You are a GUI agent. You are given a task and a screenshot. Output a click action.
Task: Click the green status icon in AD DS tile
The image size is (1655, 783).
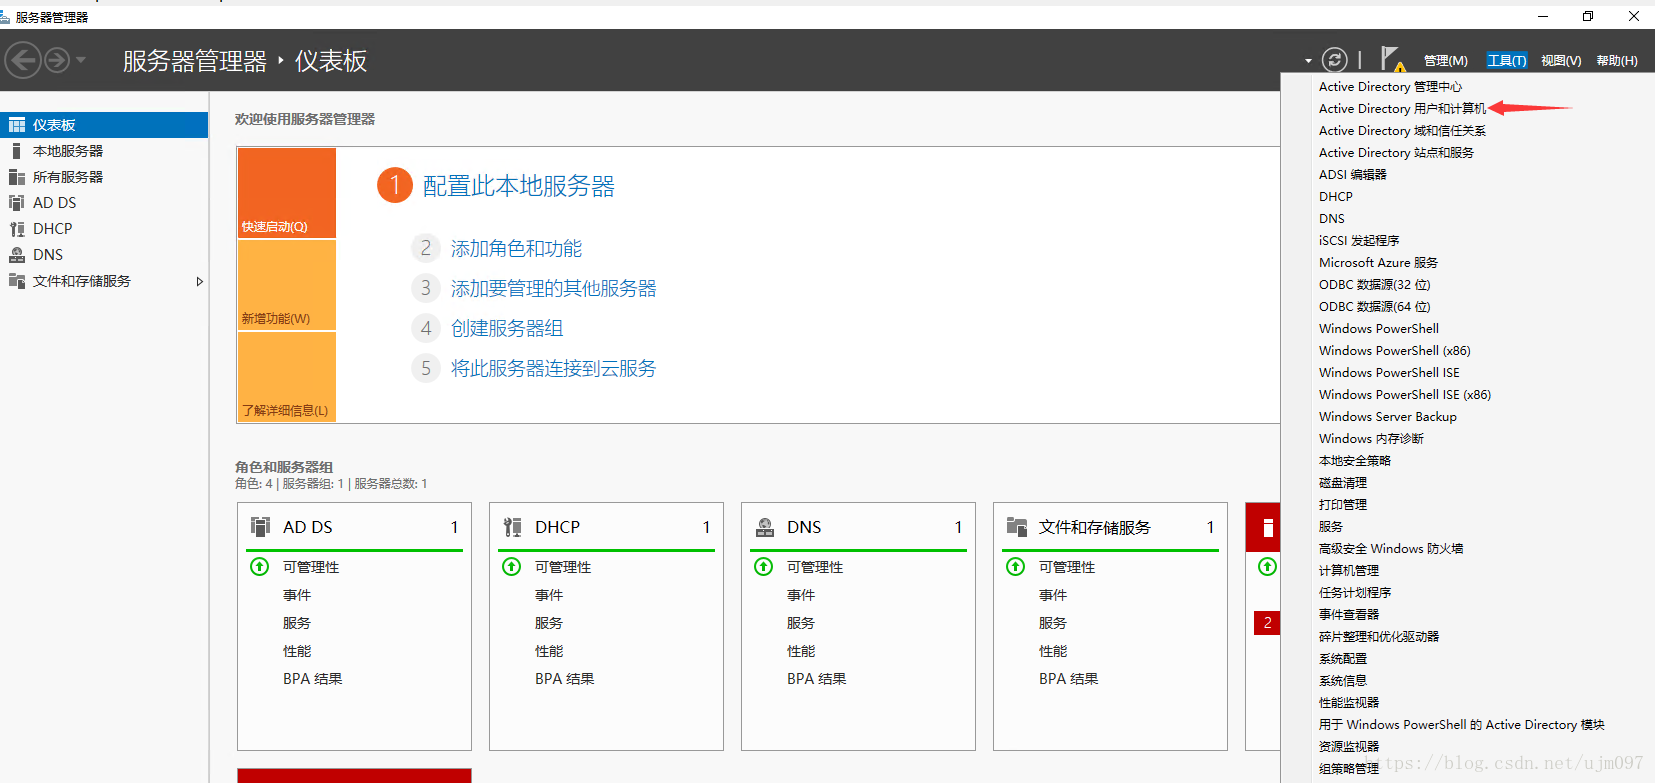coord(260,567)
